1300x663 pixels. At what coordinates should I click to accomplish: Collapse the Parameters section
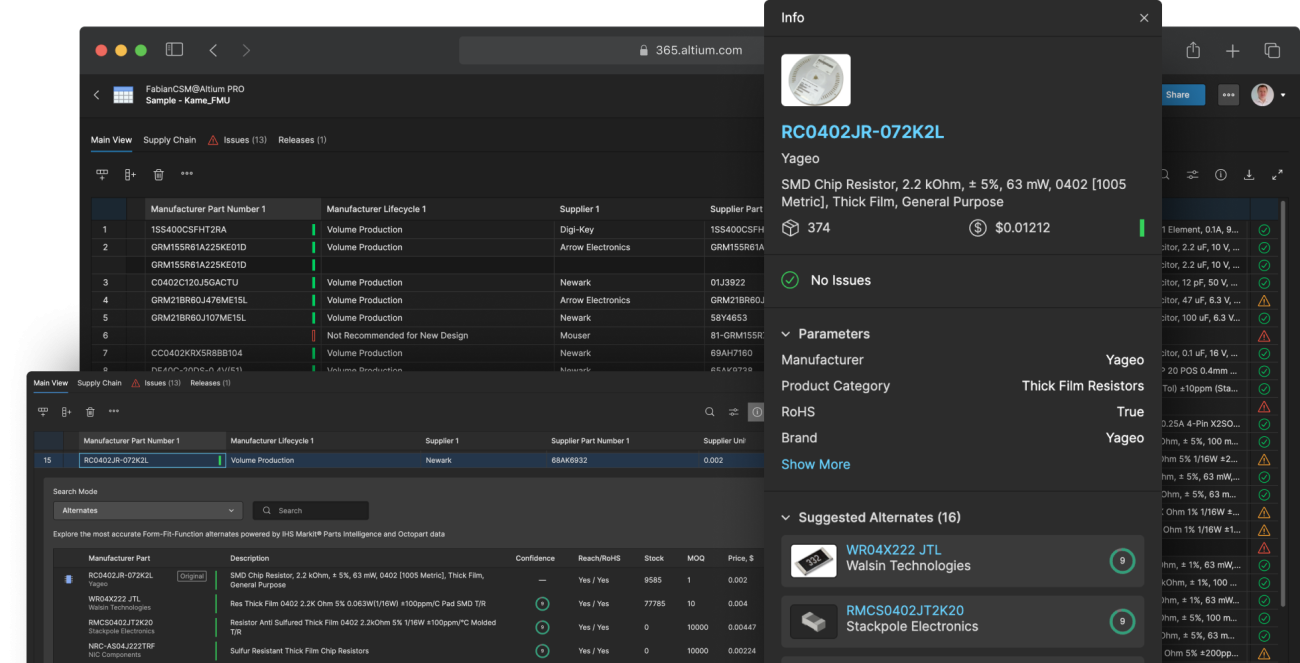(x=786, y=334)
